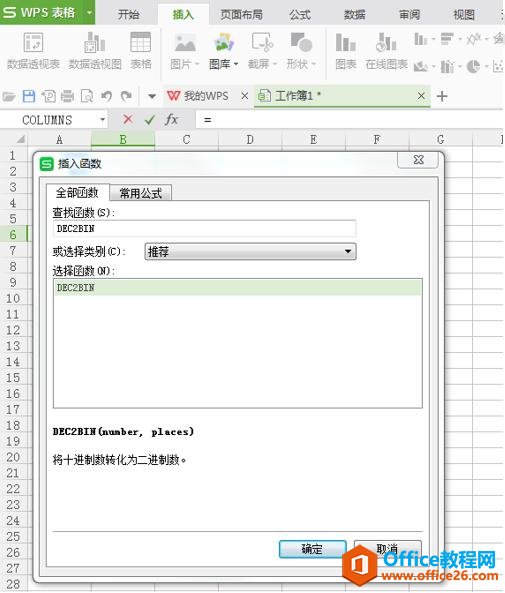Viewport: 505px width, 593px height.
Task: Insert a 数据透视表 pivot table
Action: click(33, 51)
